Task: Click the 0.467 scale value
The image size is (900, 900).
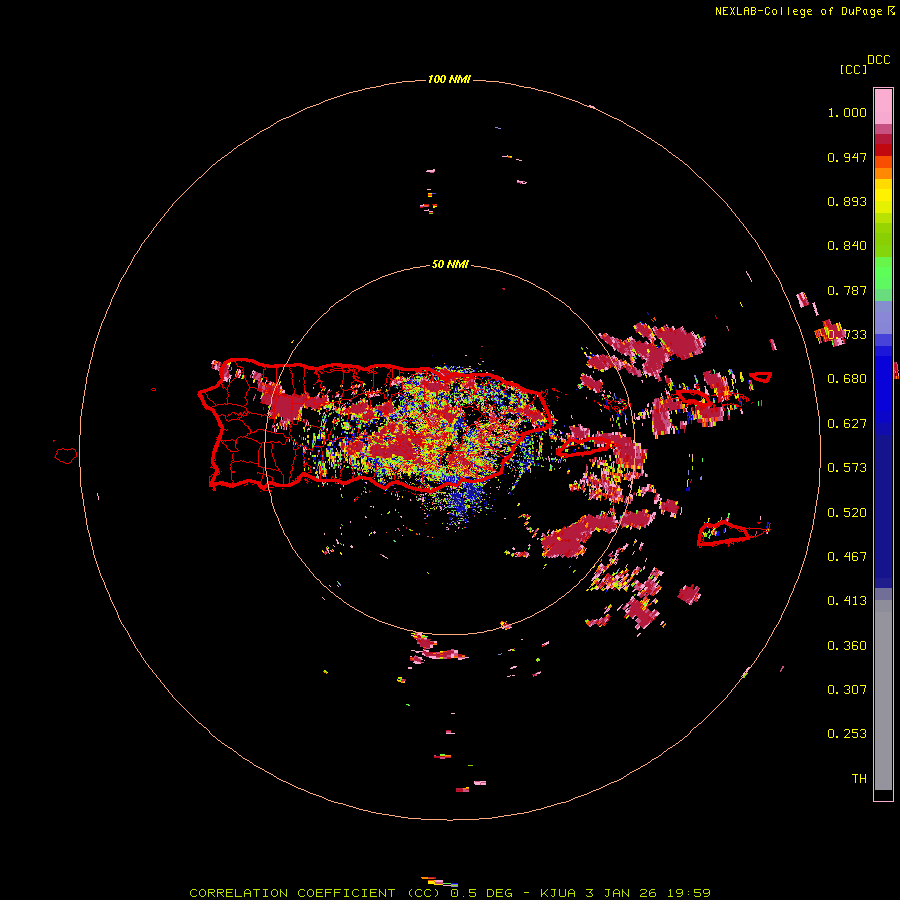Action: 847,557
